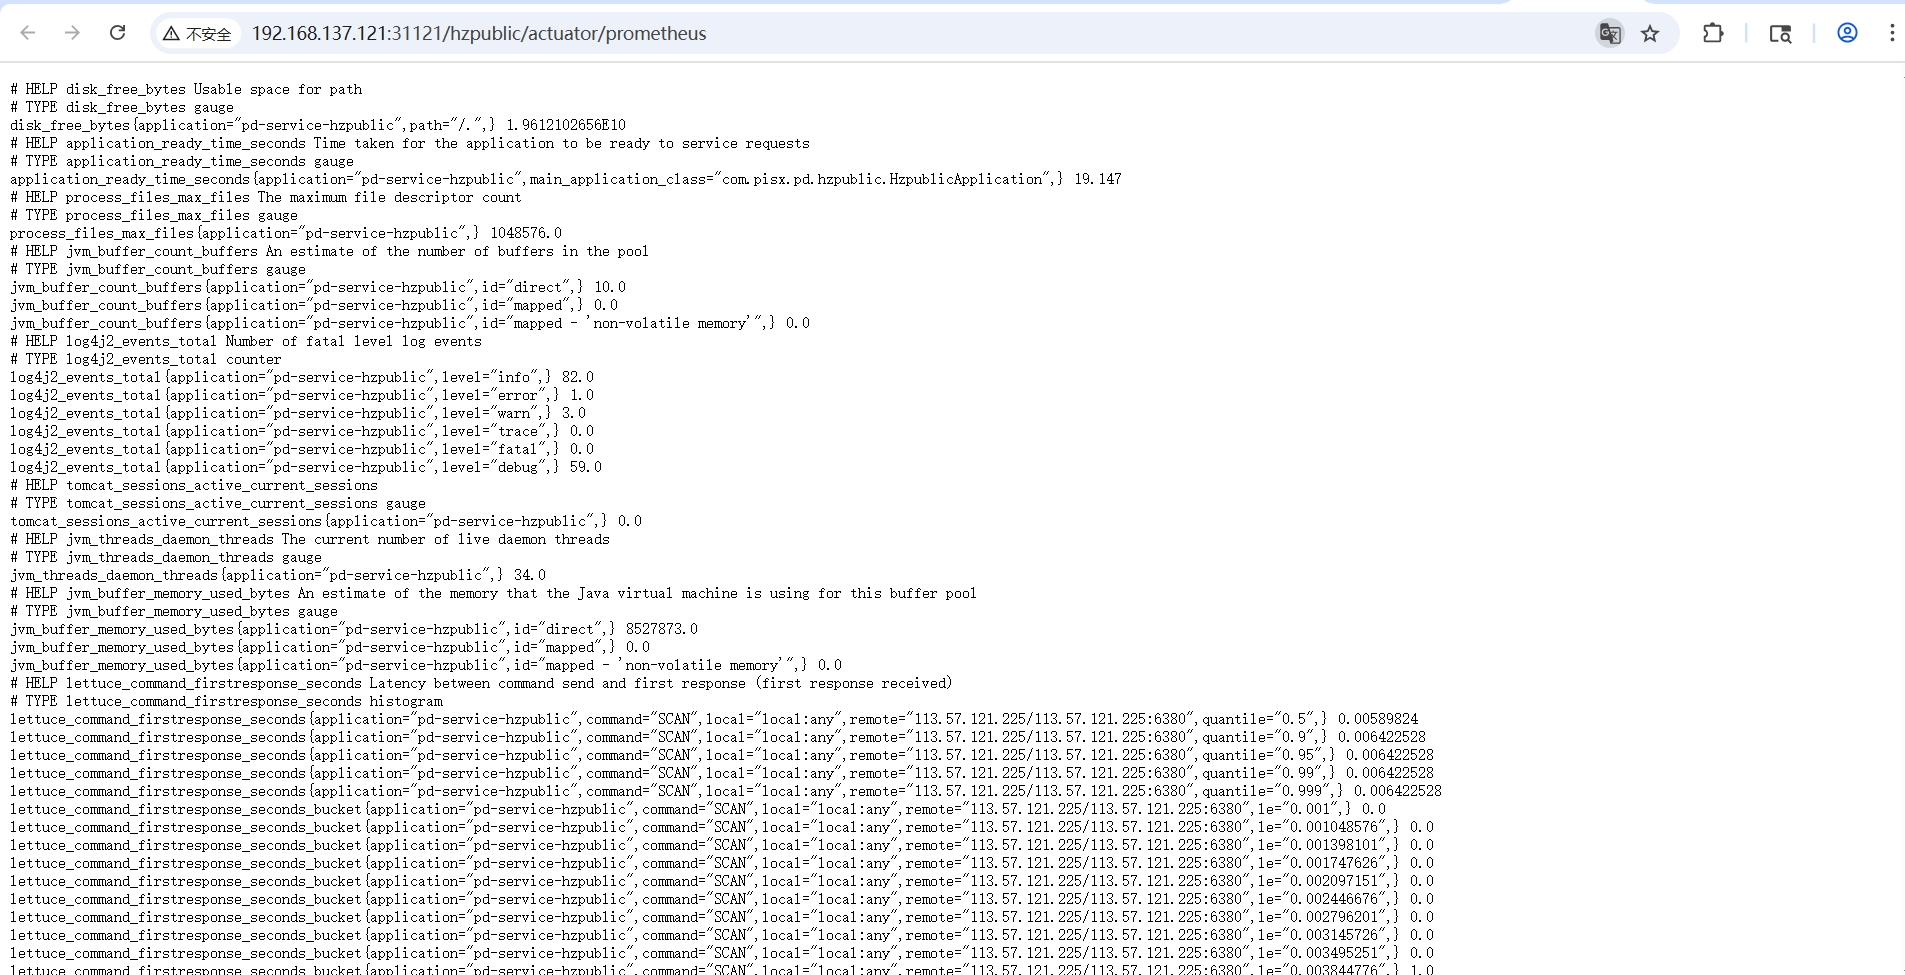Reload the Prometheus metrics page
The height and width of the screenshot is (975, 1905).
117,33
